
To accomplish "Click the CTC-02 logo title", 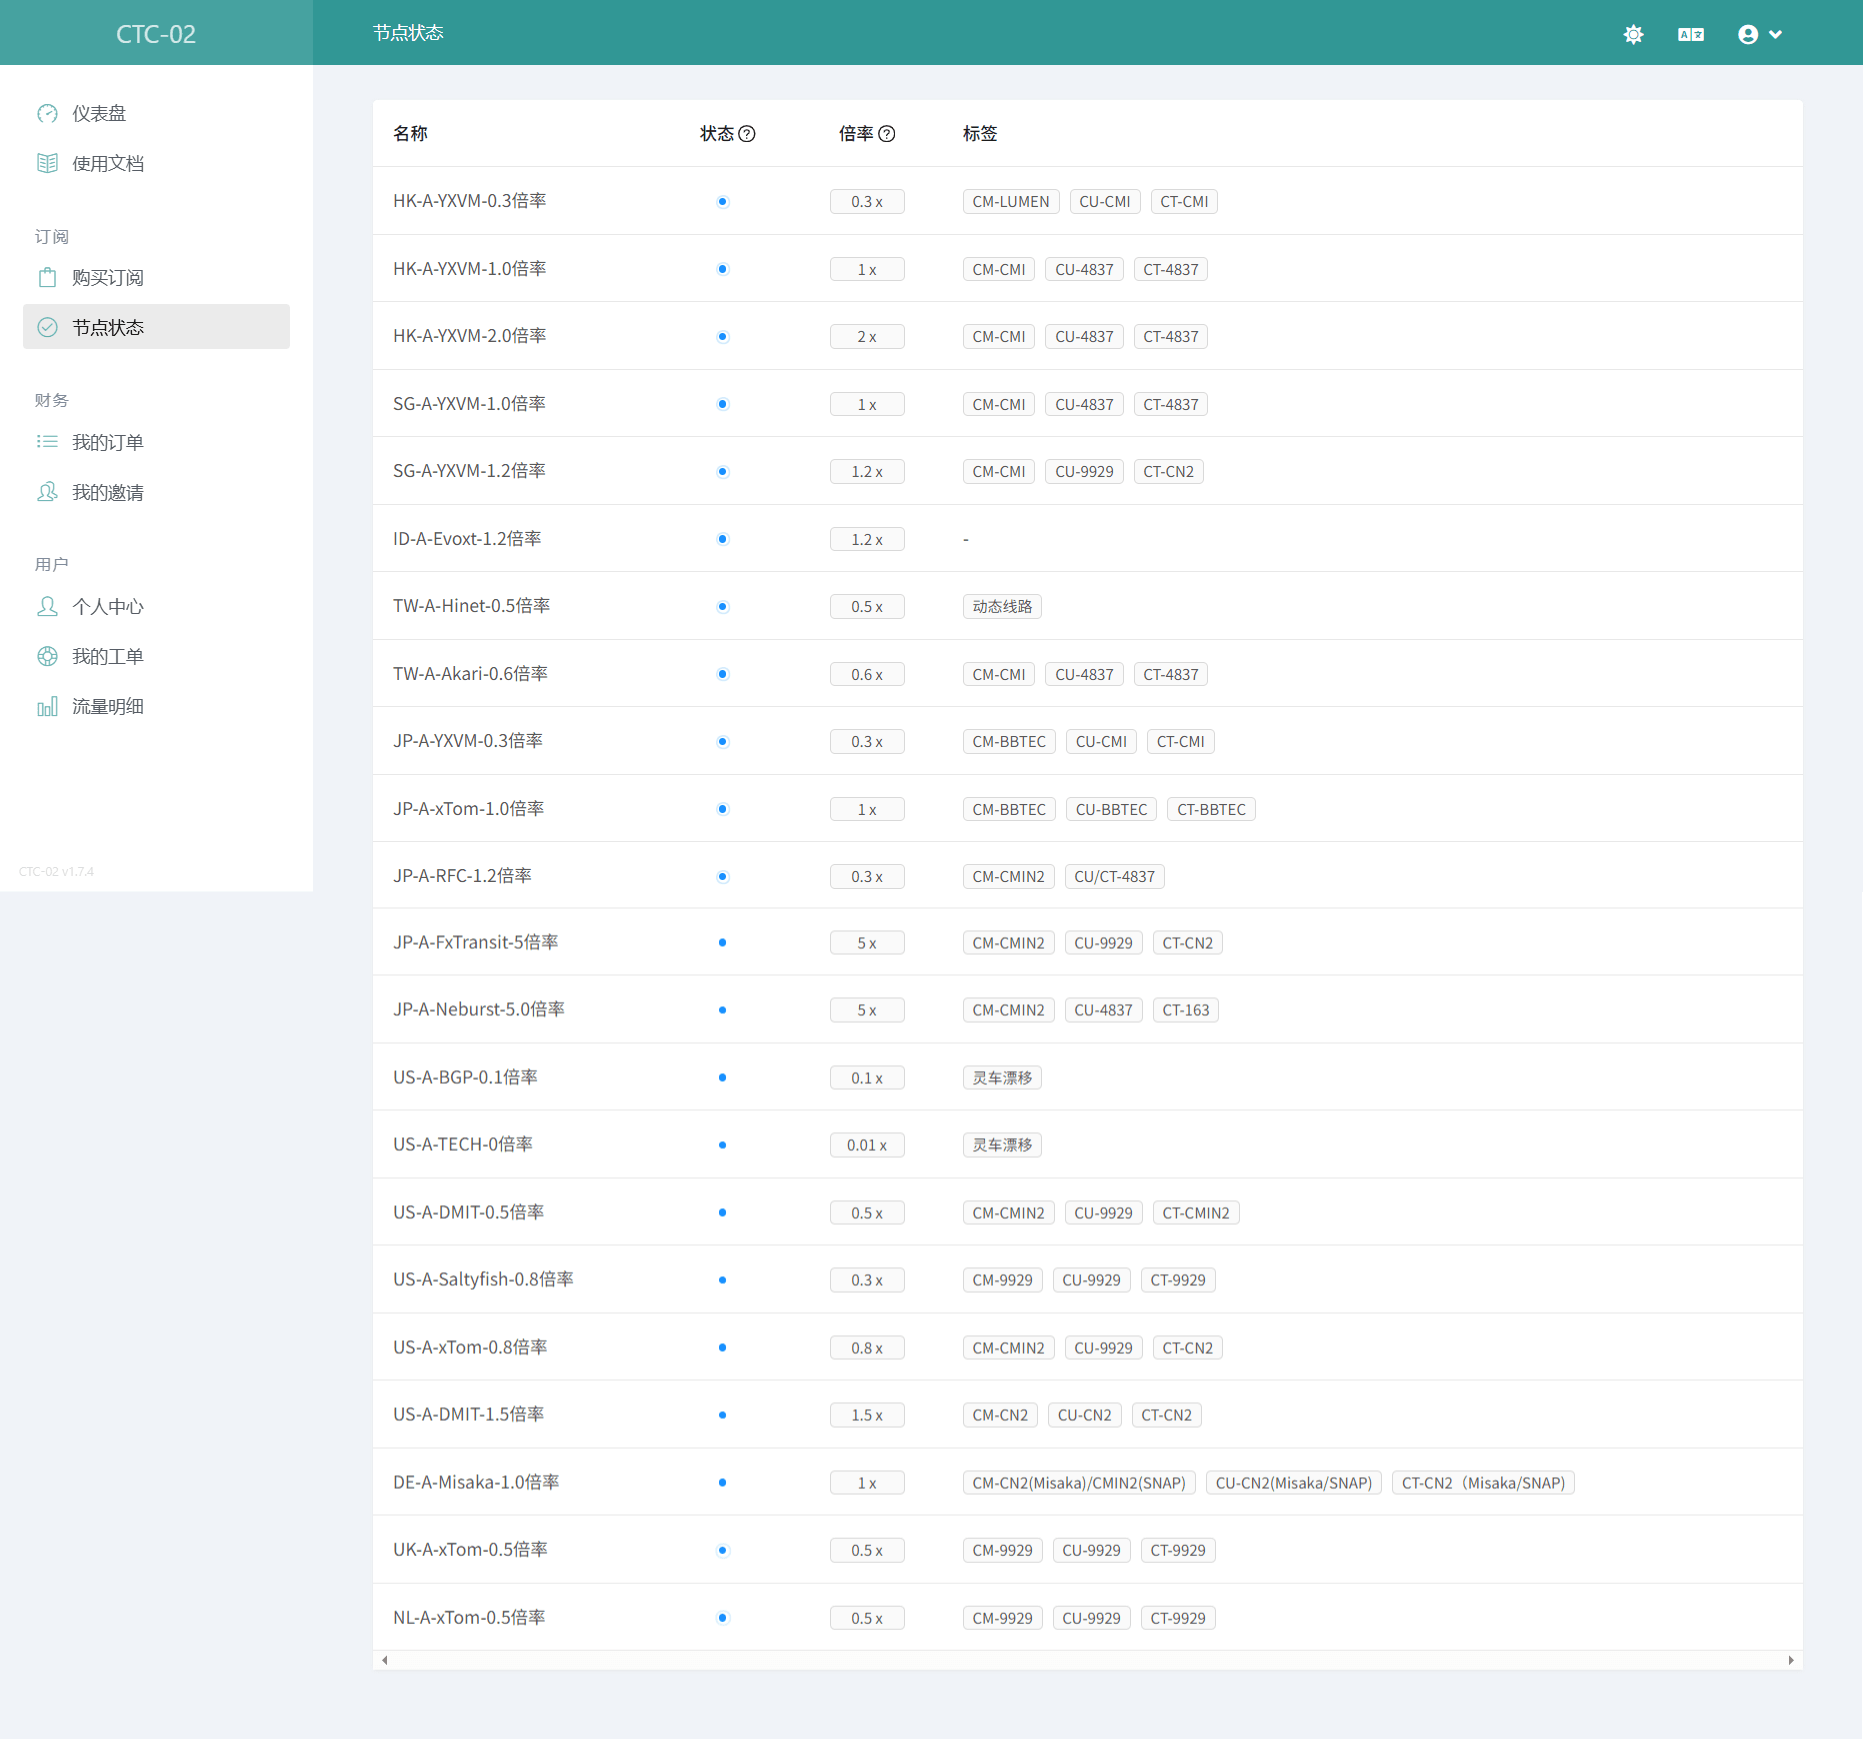I will pyautogui.click(x=156, y=34).
